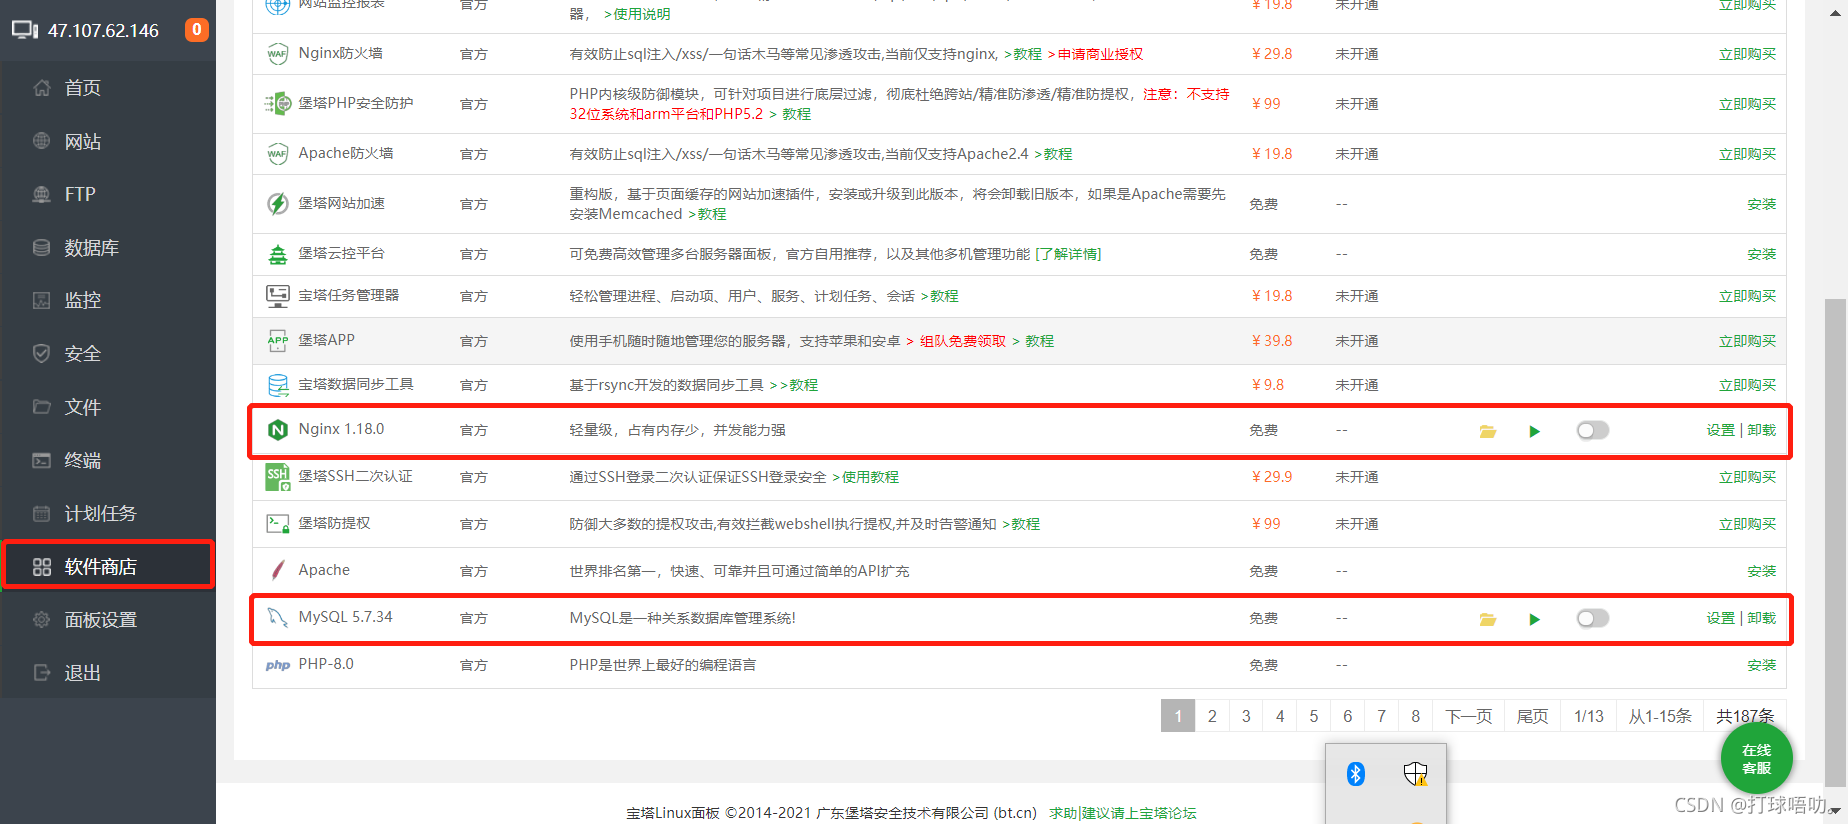Click 立即购买 for 堡塔APP
Screen dimensions: 1848x824
(1747, 341)
